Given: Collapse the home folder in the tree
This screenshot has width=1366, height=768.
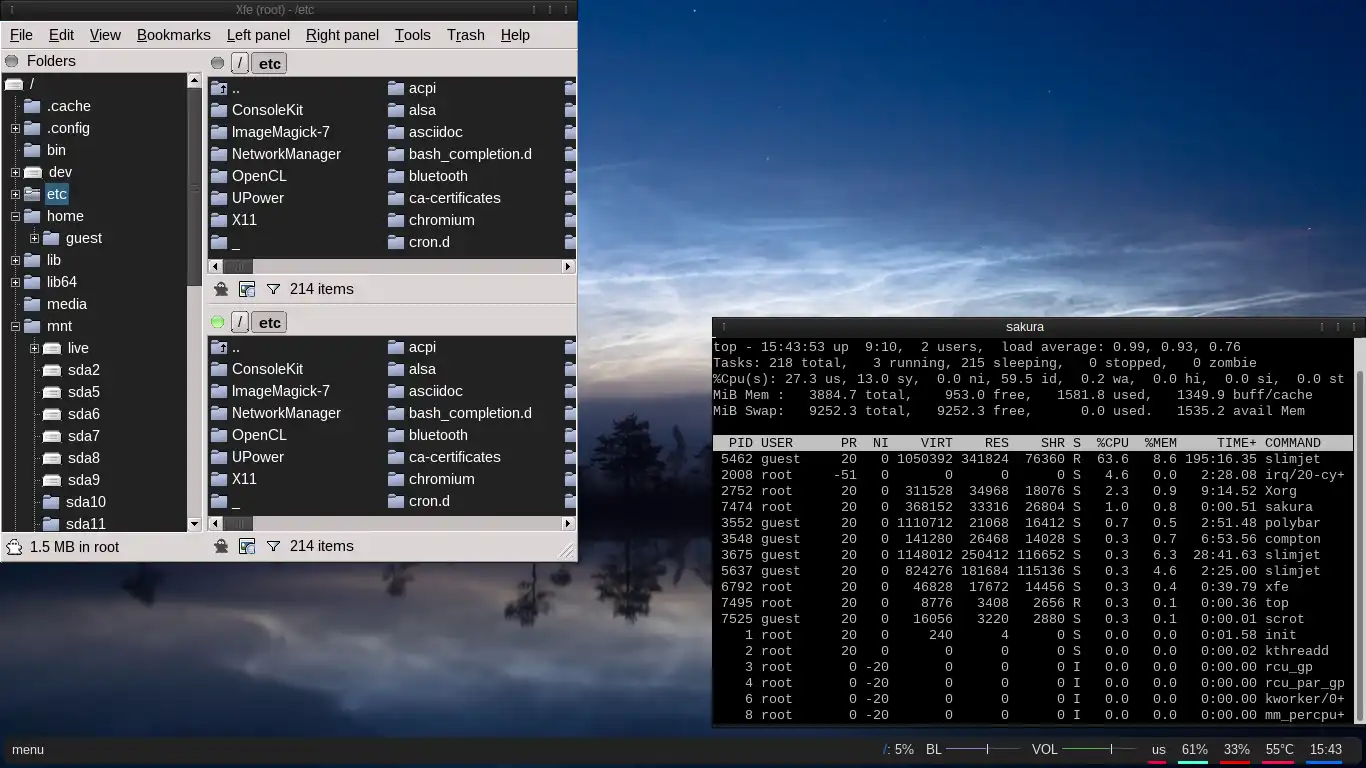Looking at the screenshot, I should (15, 216).
